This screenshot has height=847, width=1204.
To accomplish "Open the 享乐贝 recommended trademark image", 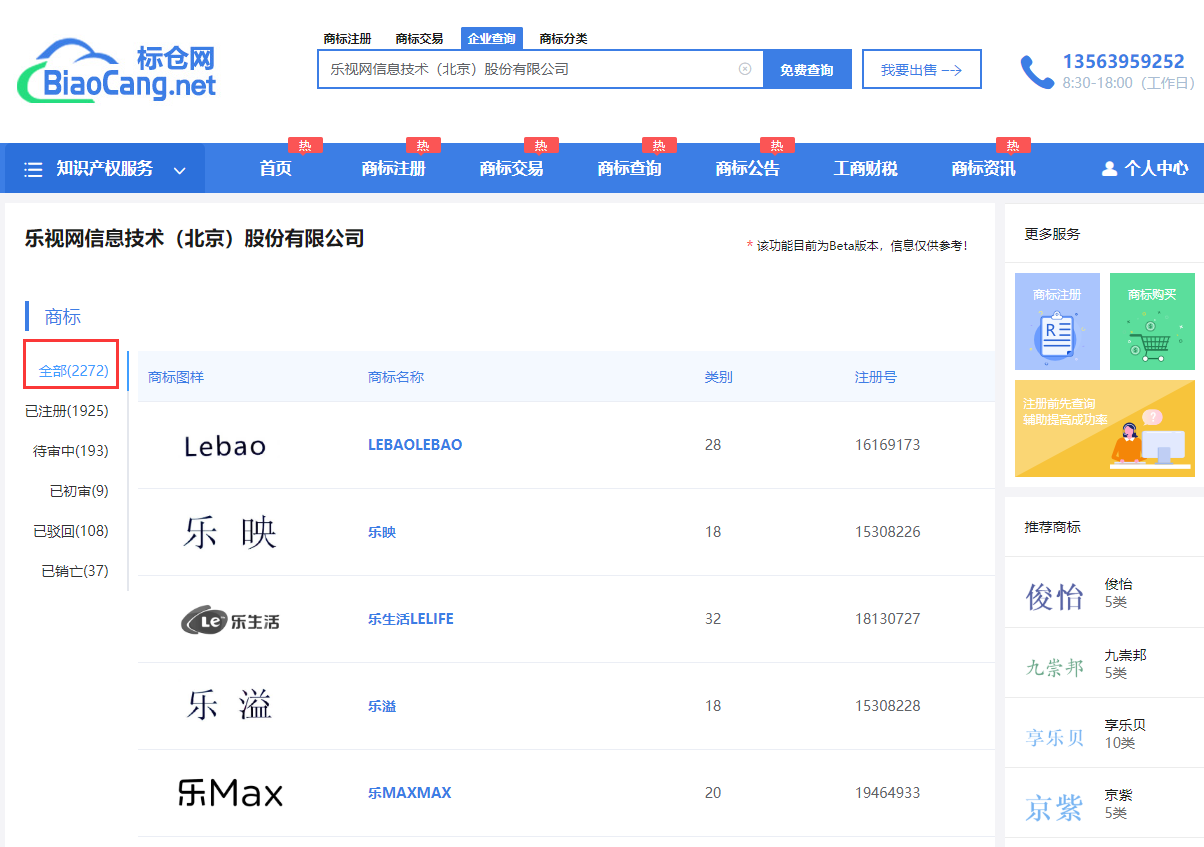I will (x=1054, y=738).
